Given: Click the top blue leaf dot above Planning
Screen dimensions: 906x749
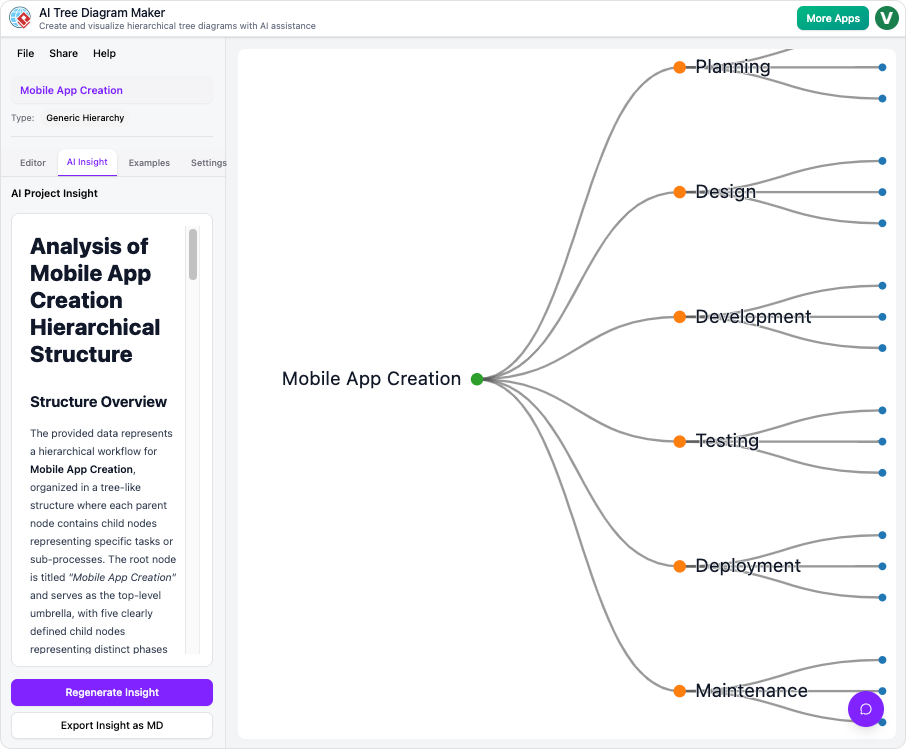Looking at the screenshot, I should click(881, 67).
